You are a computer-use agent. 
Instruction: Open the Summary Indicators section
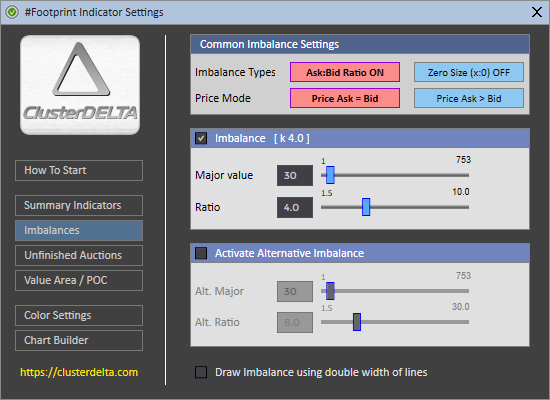(79, 205)
